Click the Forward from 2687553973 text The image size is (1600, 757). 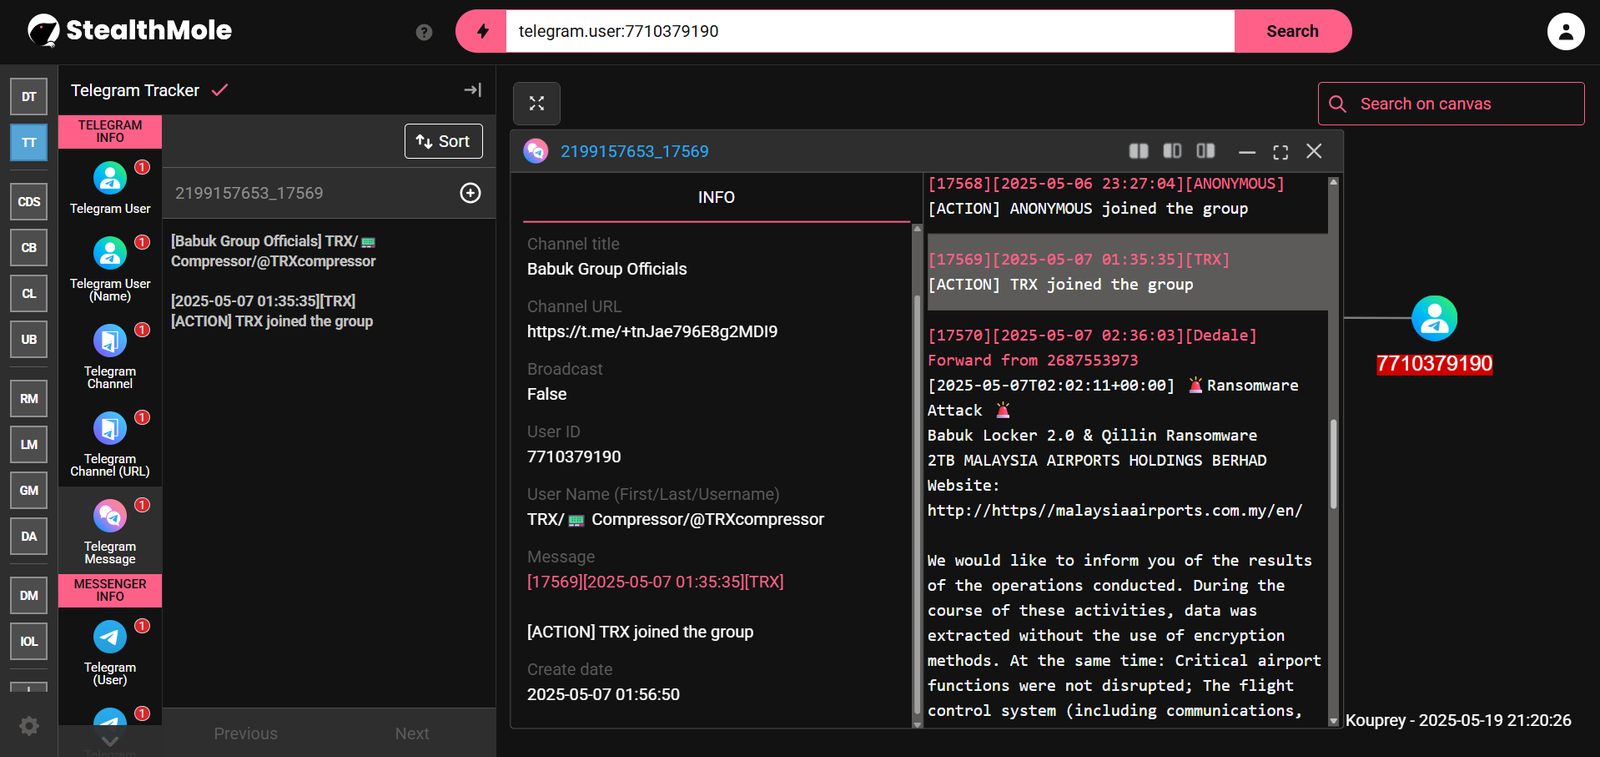tap(1032, 361)
